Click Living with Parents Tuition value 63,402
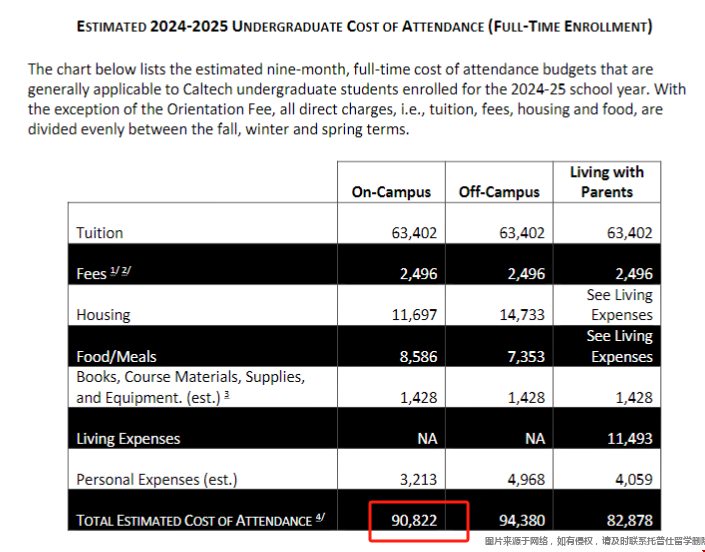The image size is (705, 552). coord(629,233)
